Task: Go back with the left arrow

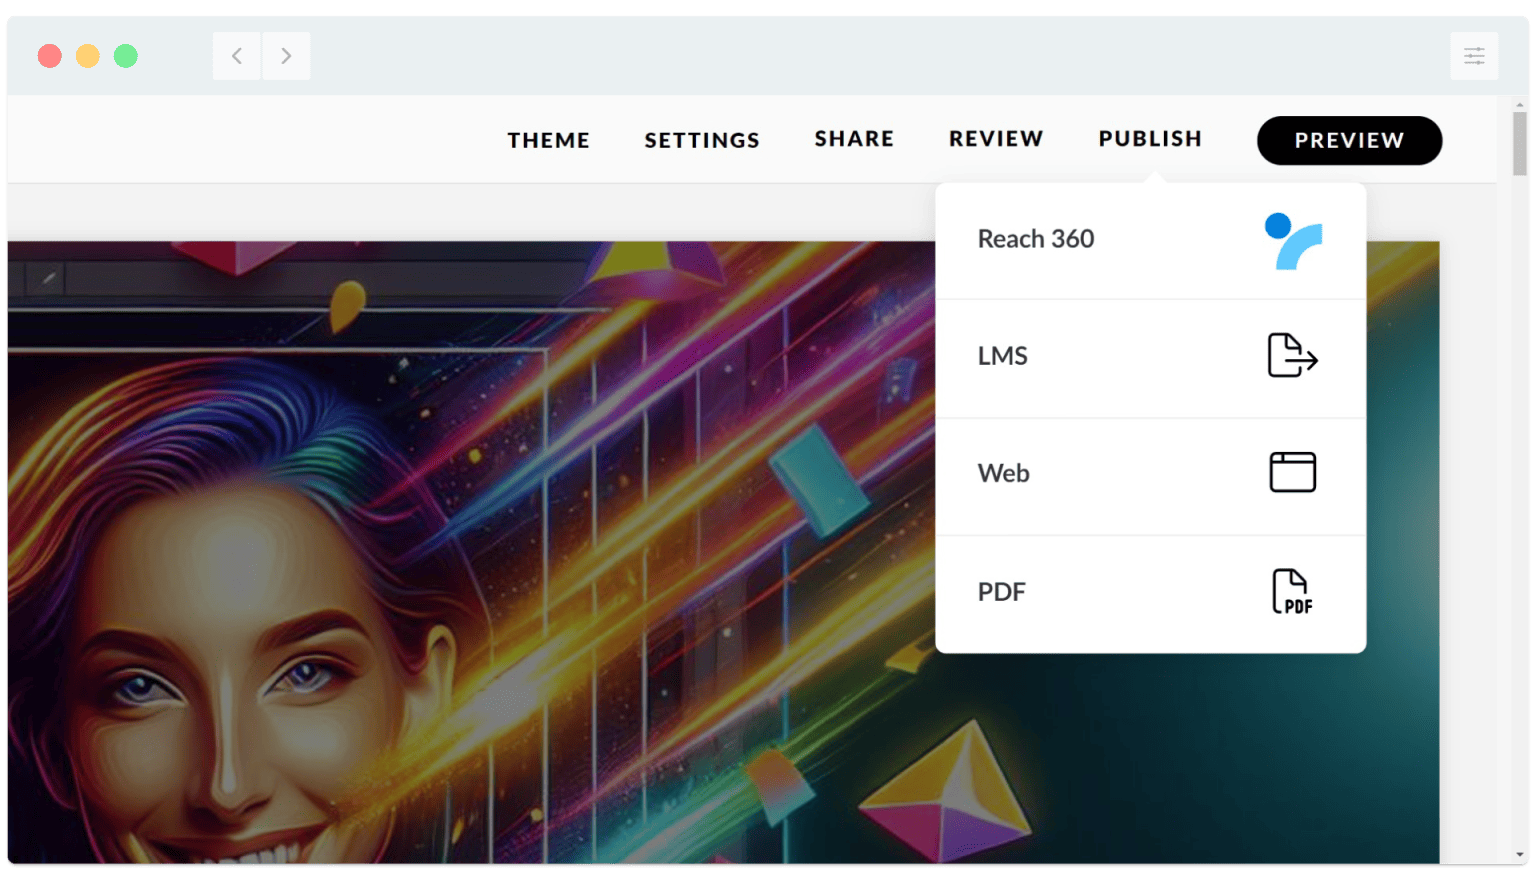Action: (x=237, y=56)
